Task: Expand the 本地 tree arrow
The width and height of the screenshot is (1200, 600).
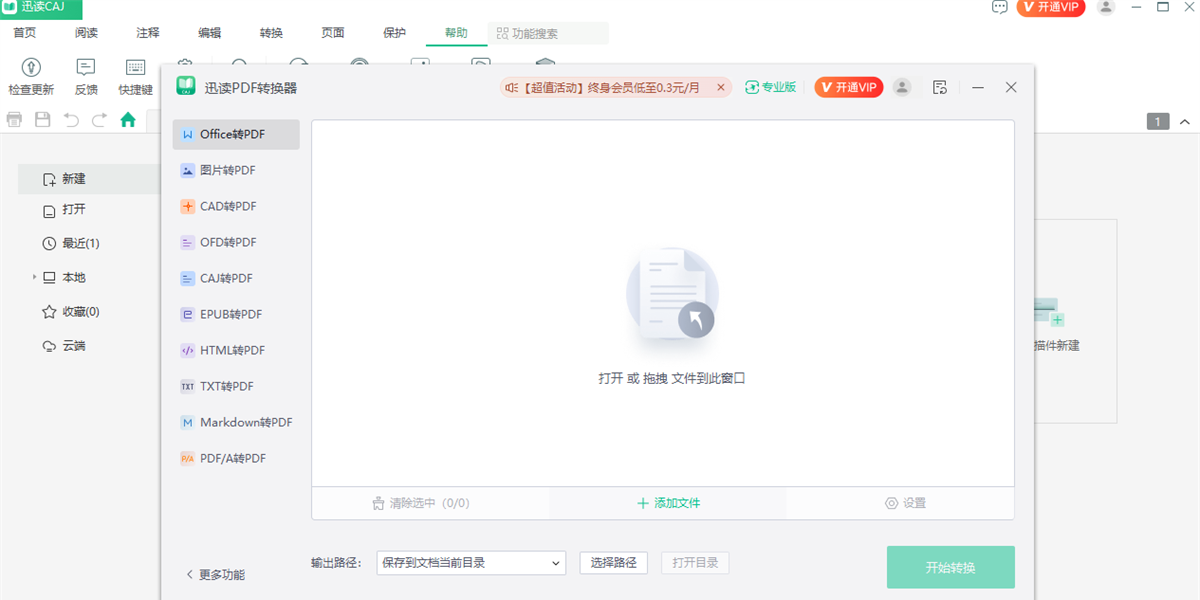Action: coord(34,277)
